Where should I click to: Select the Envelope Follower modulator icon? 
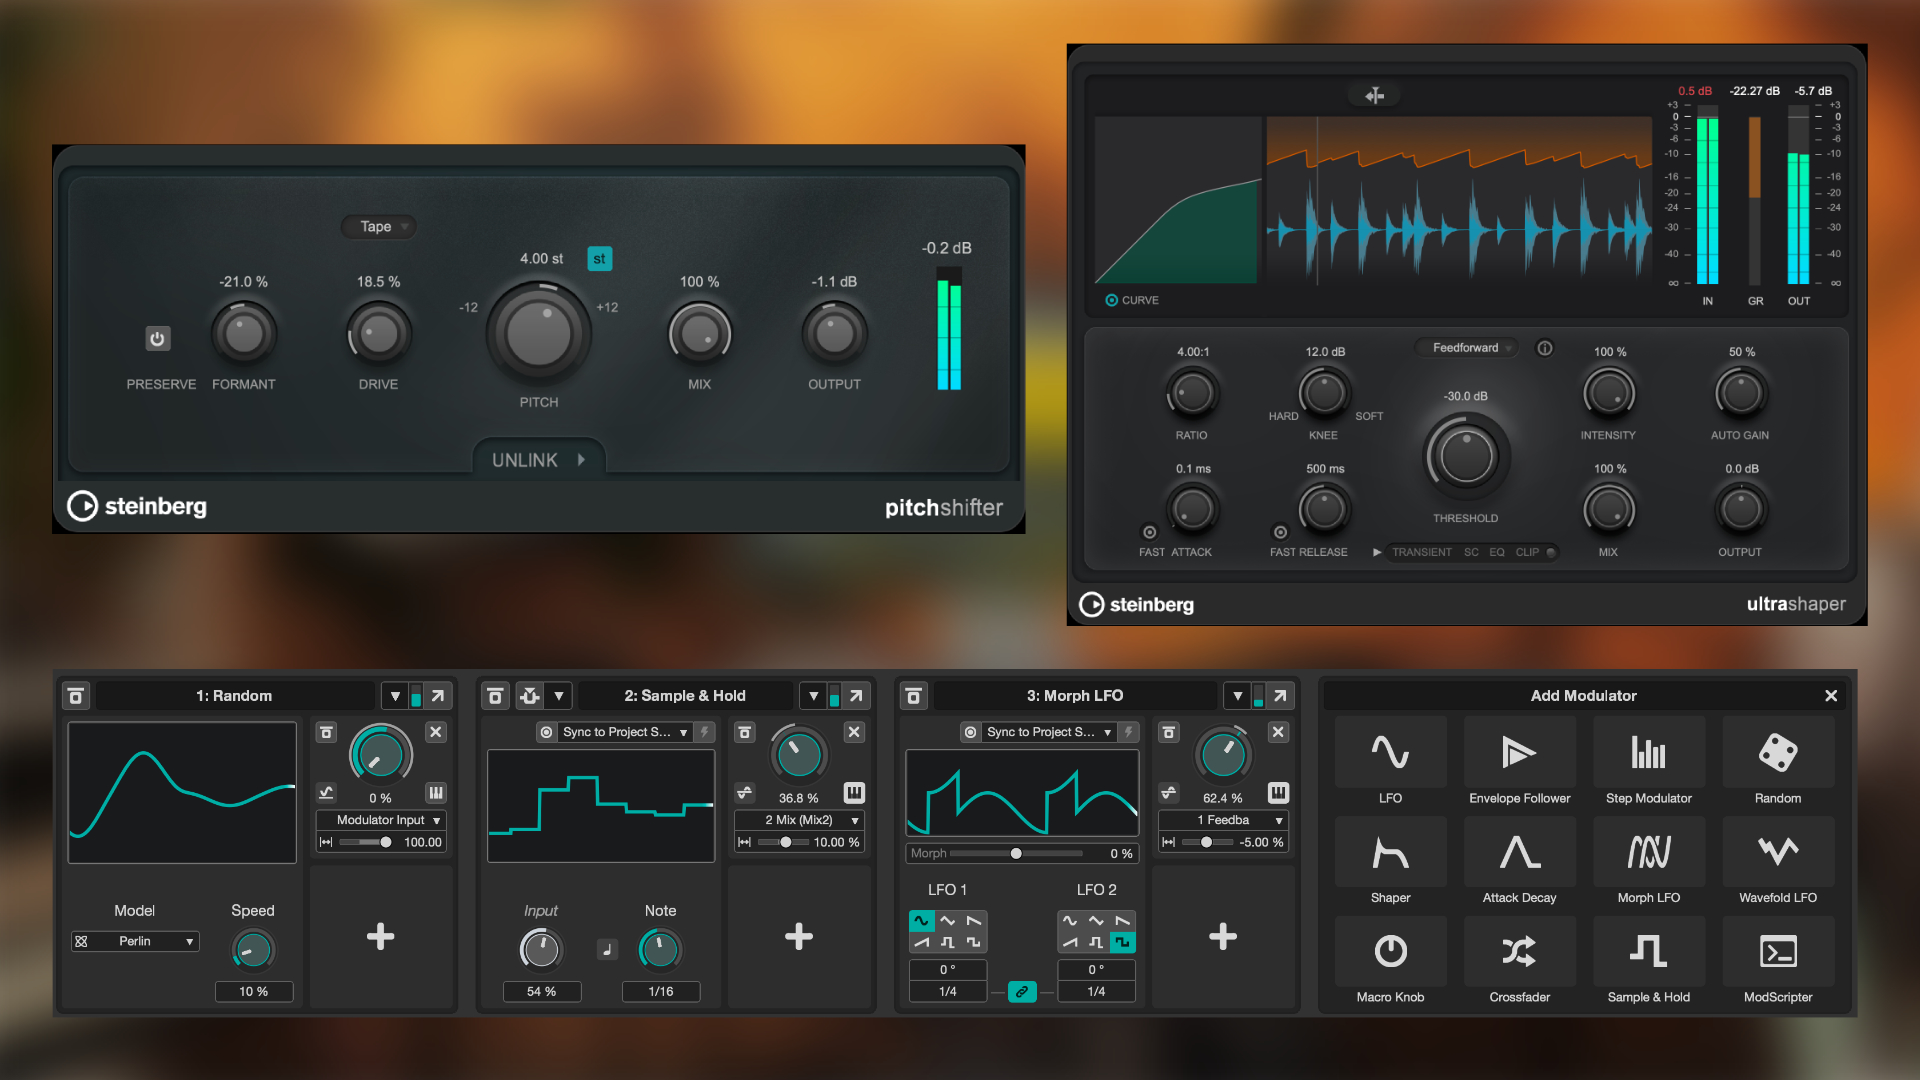click(x=1519, y=752)
